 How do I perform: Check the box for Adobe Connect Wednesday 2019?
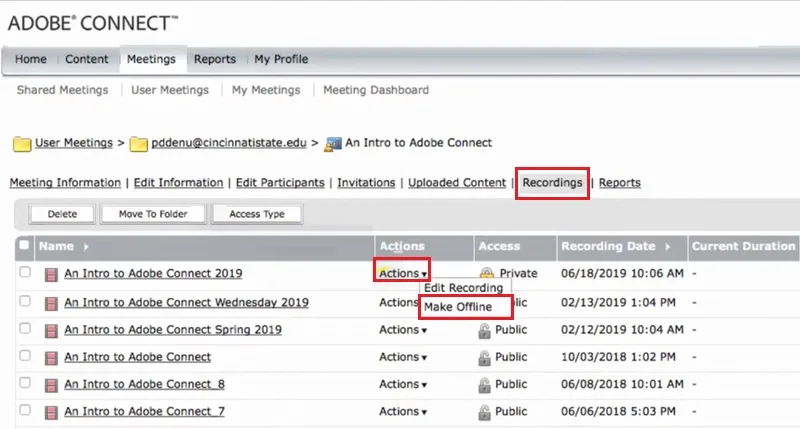click(x=24, y=301)
